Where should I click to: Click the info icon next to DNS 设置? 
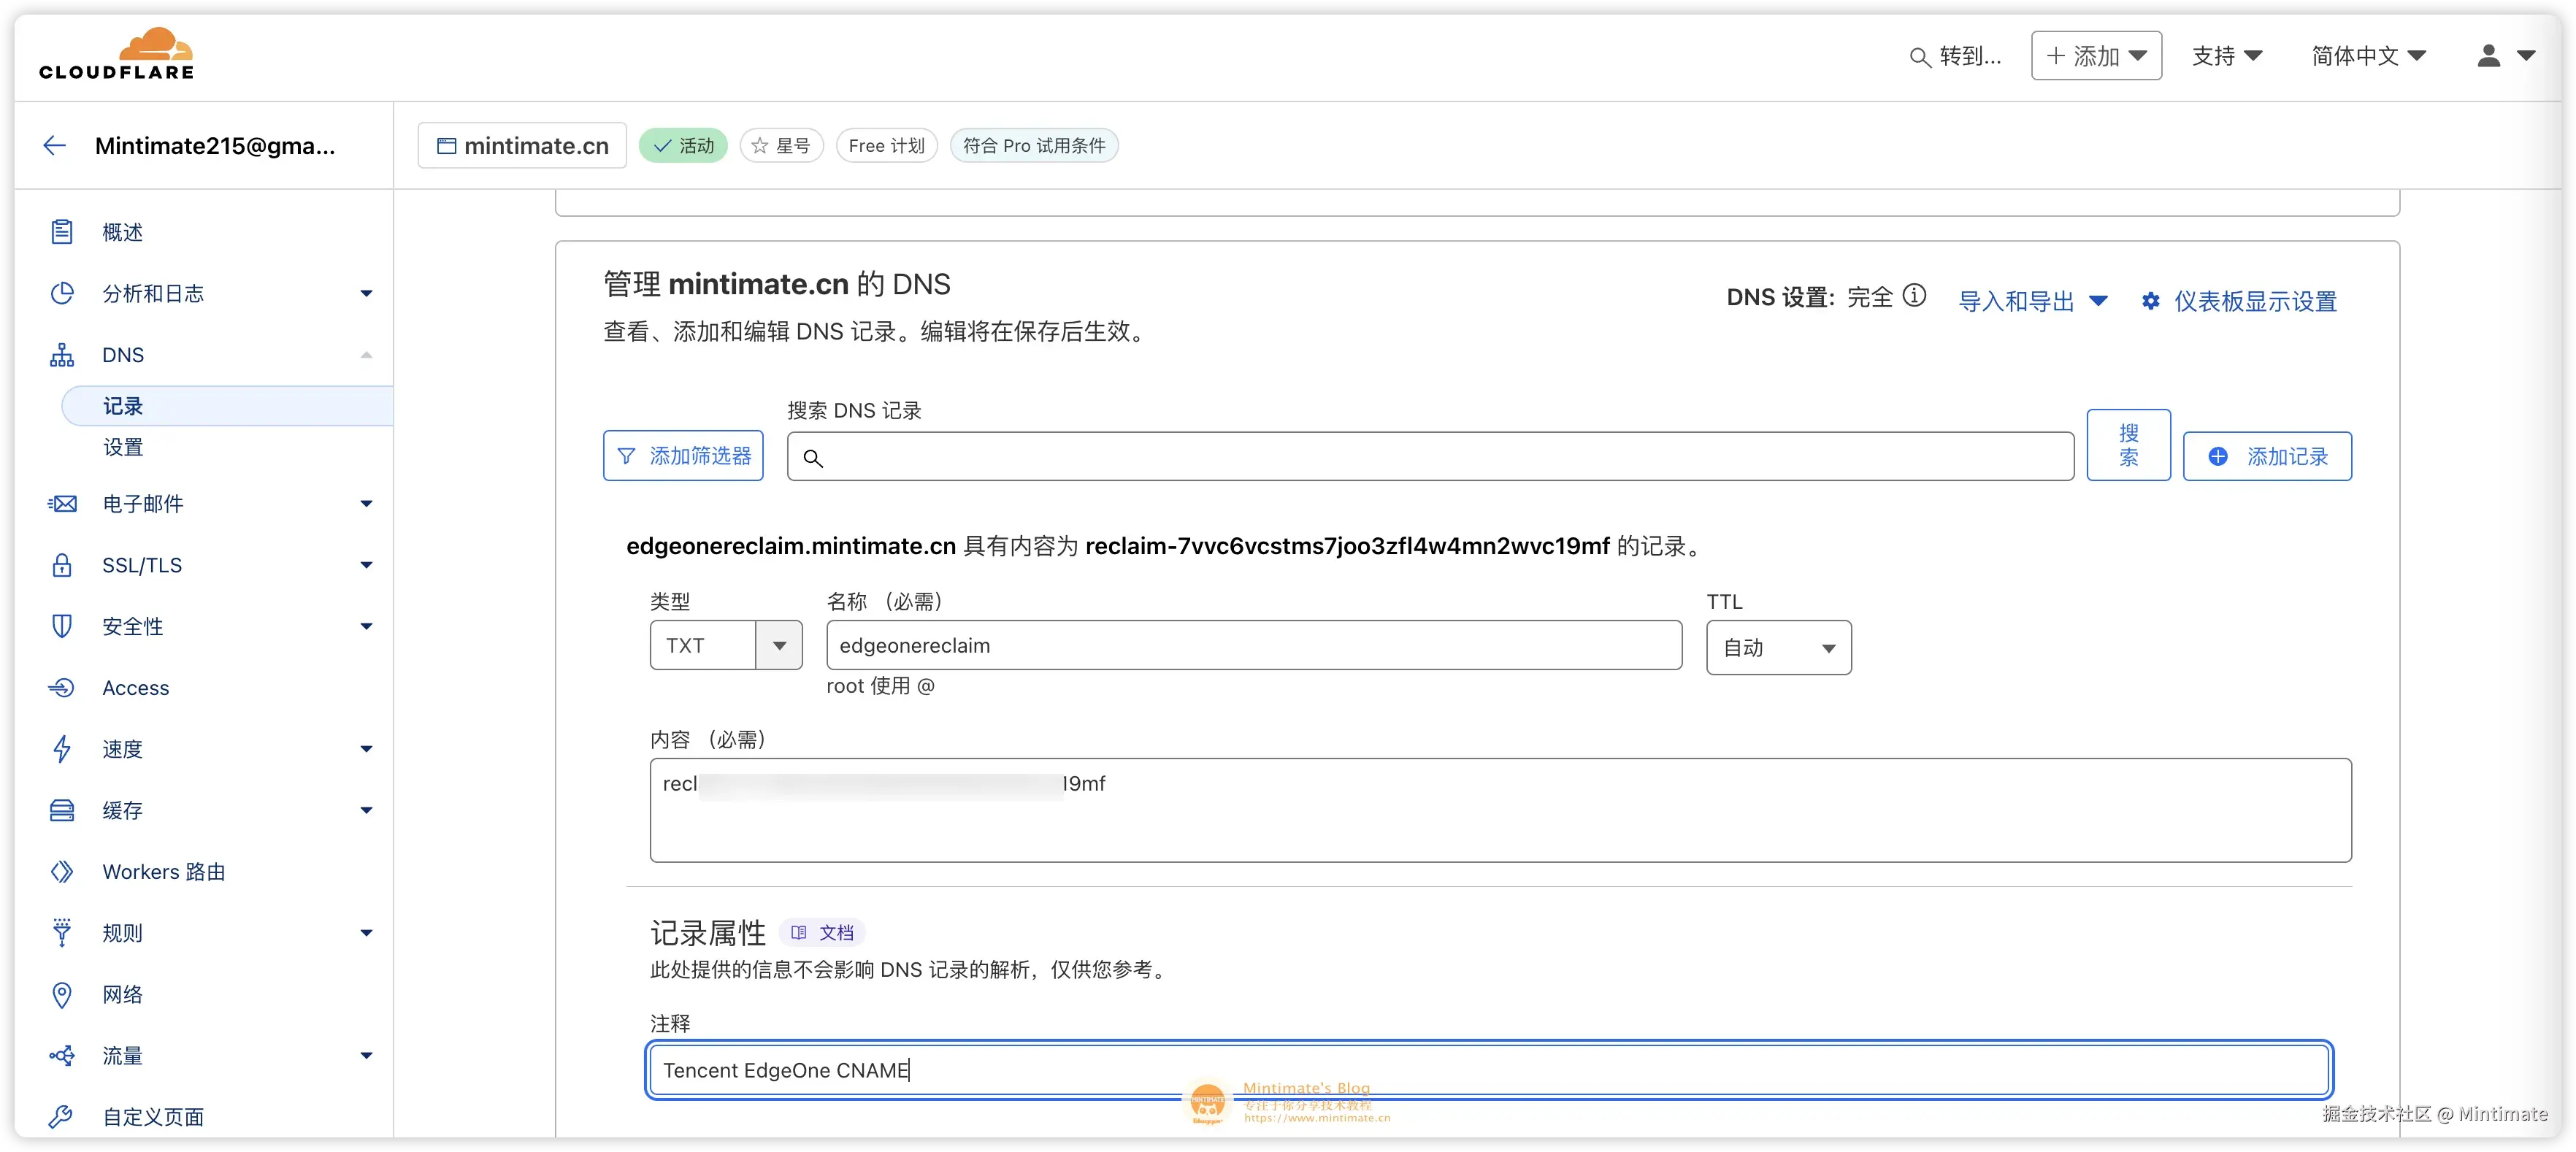pyautogui.click(x=1914, y=296)
